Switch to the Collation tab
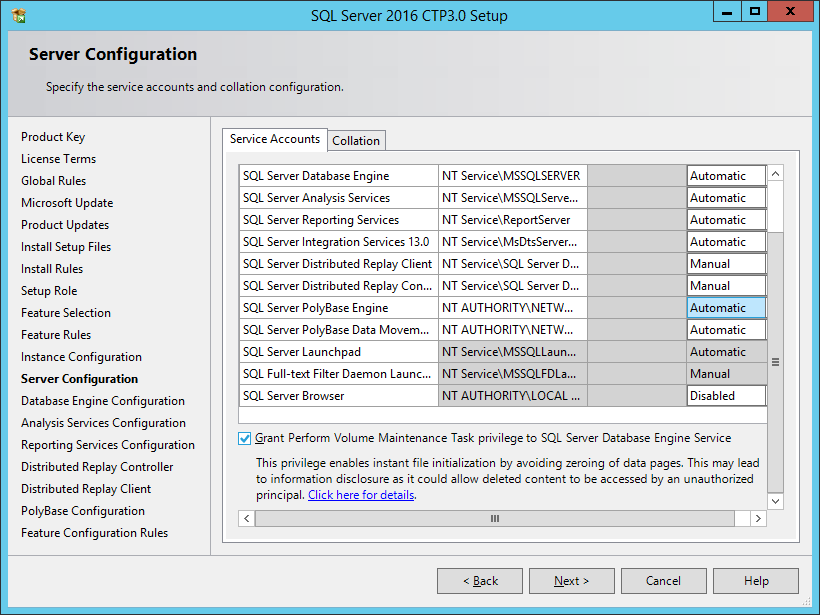The height and width of the screenshot is (615, 820). pos(356,141)
